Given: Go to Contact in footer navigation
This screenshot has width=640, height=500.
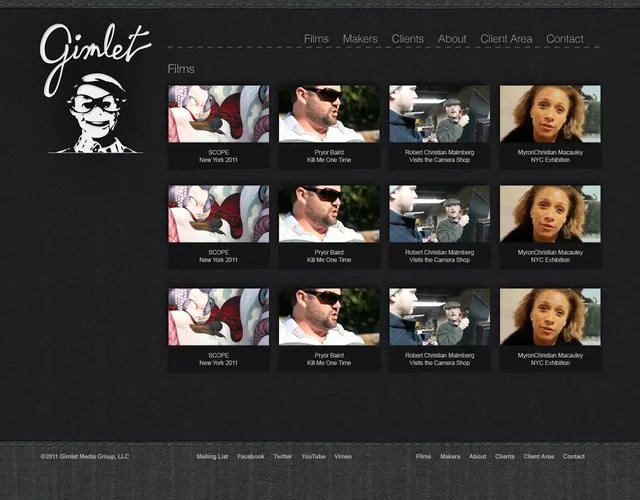Looking at the screenshot, I should [x=574, y=456].
